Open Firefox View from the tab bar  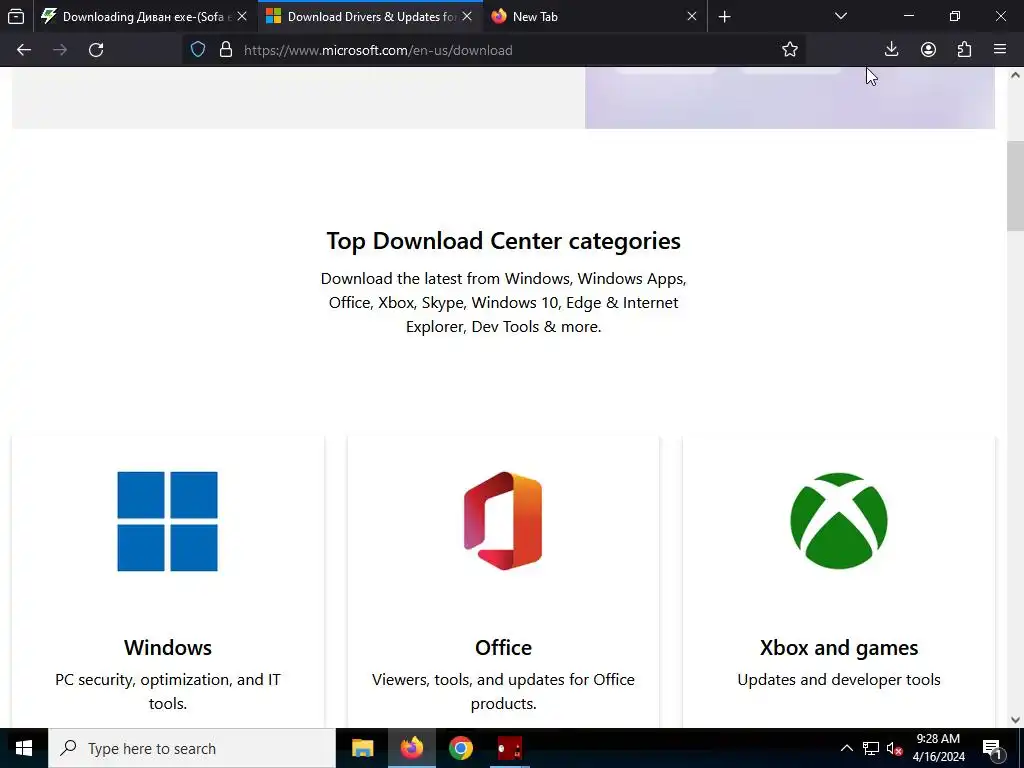pos(16,16)
